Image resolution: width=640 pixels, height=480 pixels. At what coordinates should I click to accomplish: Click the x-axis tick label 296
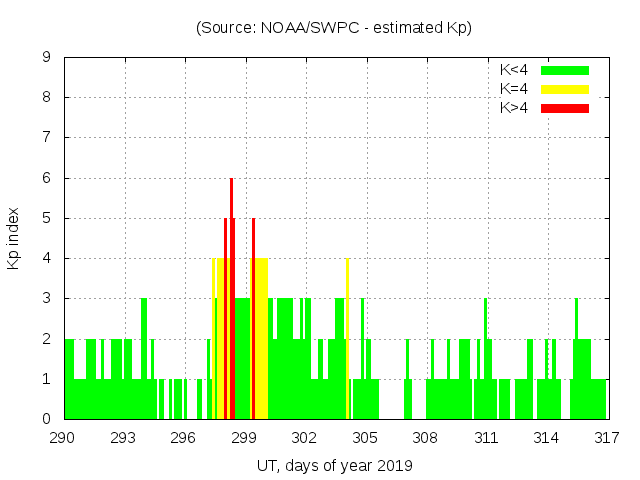[184, 437]
